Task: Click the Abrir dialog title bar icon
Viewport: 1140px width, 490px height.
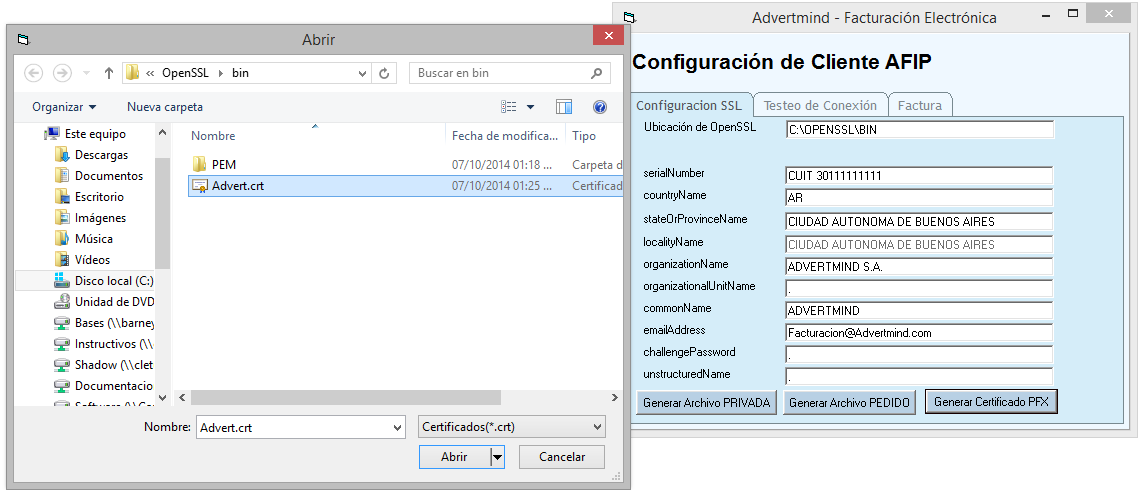Action: 23,40
